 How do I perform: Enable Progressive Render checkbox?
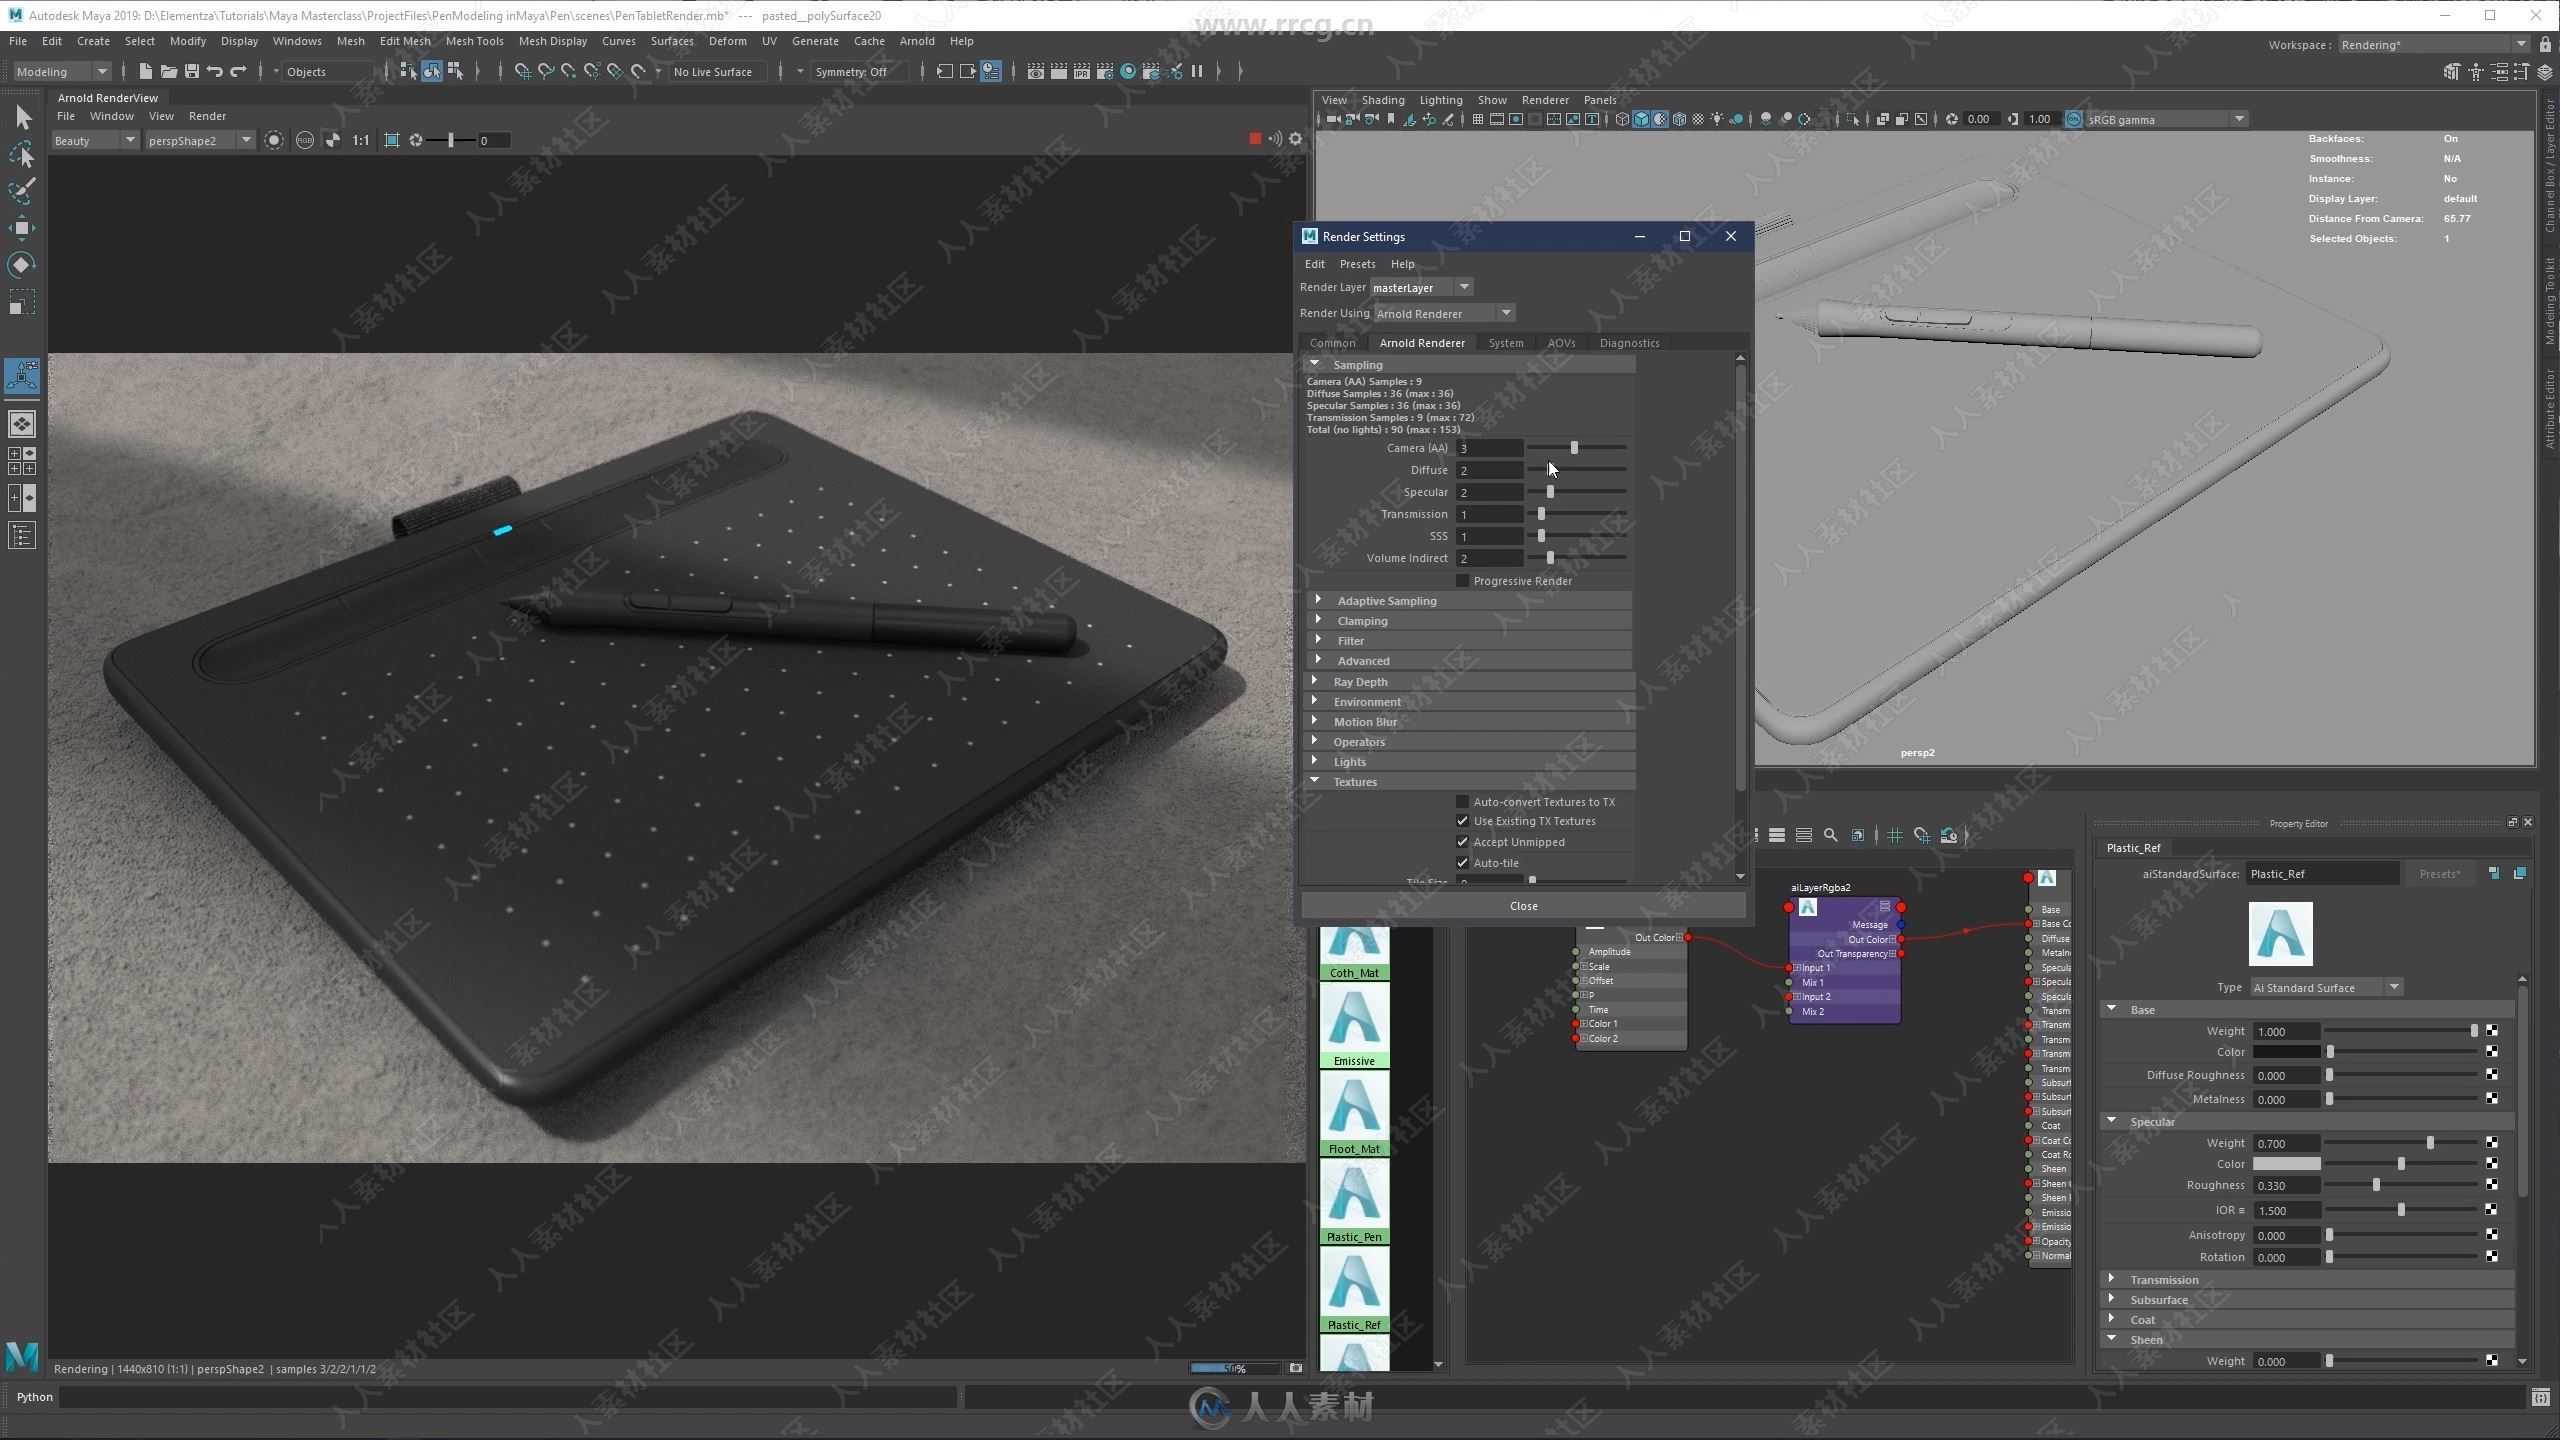click(1462, 581)
